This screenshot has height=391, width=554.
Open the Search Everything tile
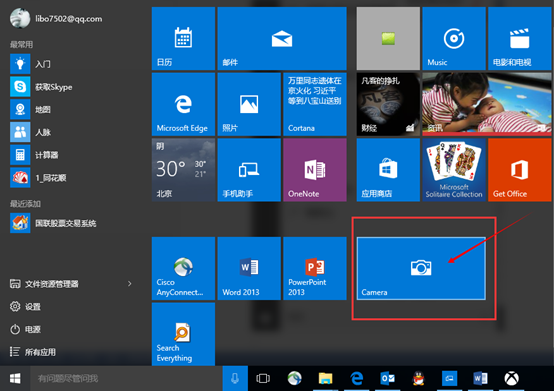point(183,334)
